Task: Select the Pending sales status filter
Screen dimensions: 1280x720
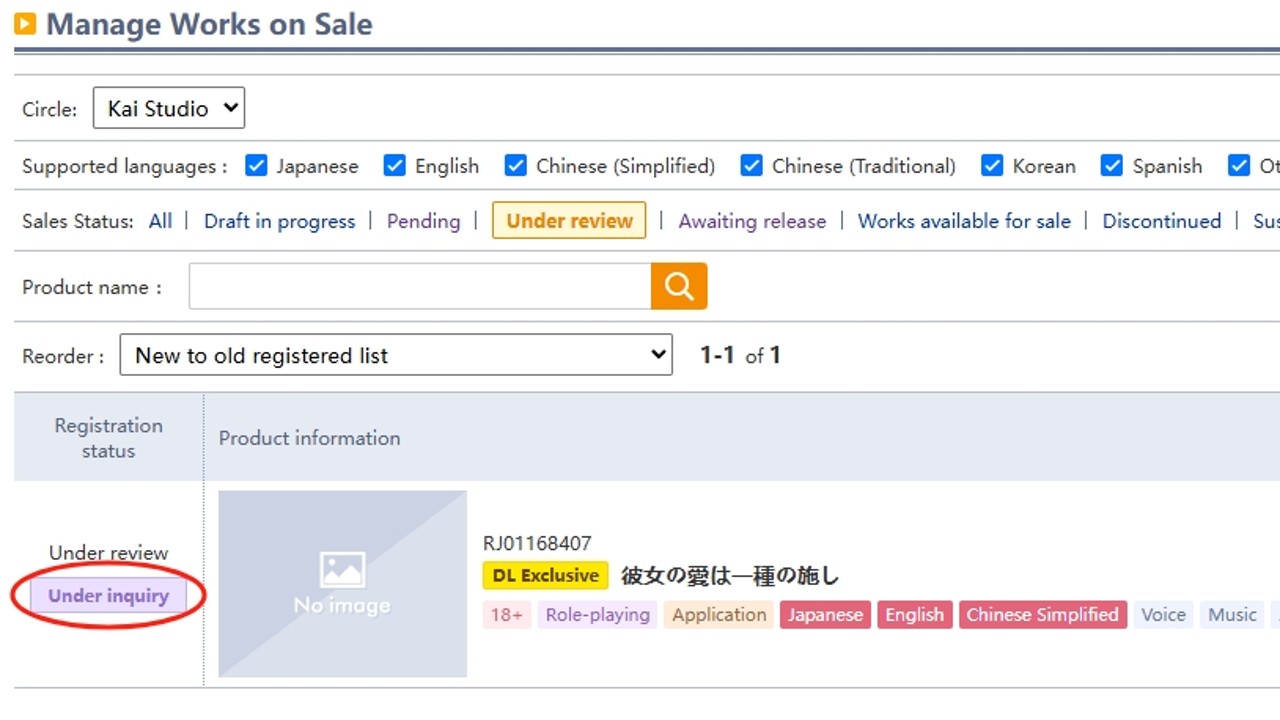Action: pos(423,221)
